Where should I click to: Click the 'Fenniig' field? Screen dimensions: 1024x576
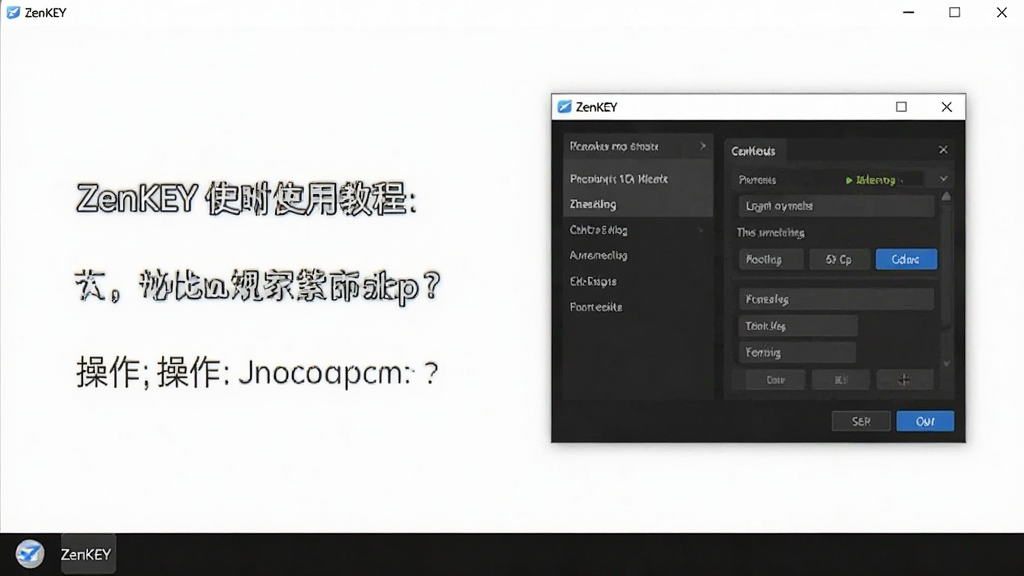coord(797,353)
